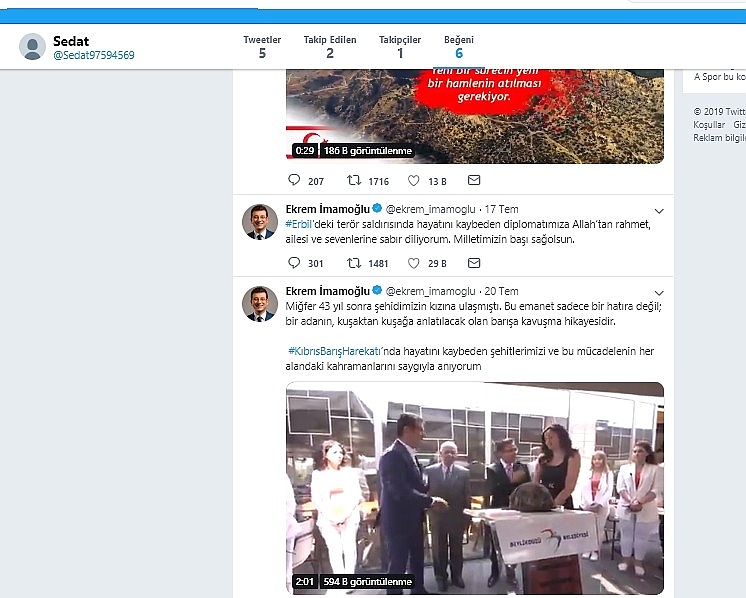
Task: Play the Beylikdüzü ceremony video
Action: [475, 488]
